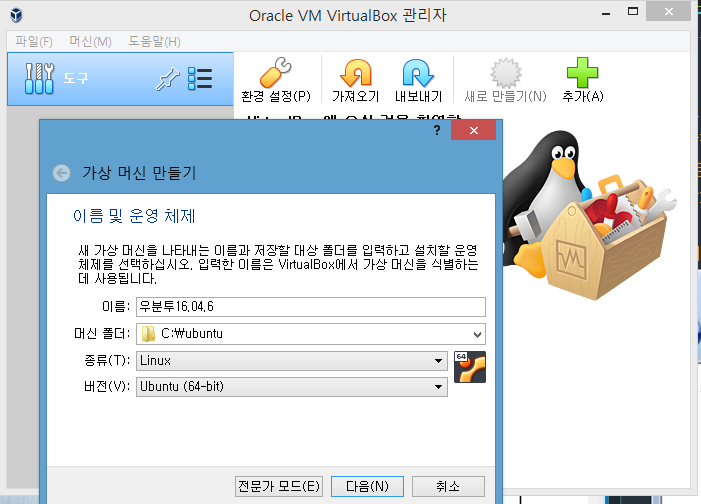Open the 종류(T) Linux type dropdown
Image resolution: width=701 pixels, height=504 pixels.
pyautogui.click(x=292, y=361)
